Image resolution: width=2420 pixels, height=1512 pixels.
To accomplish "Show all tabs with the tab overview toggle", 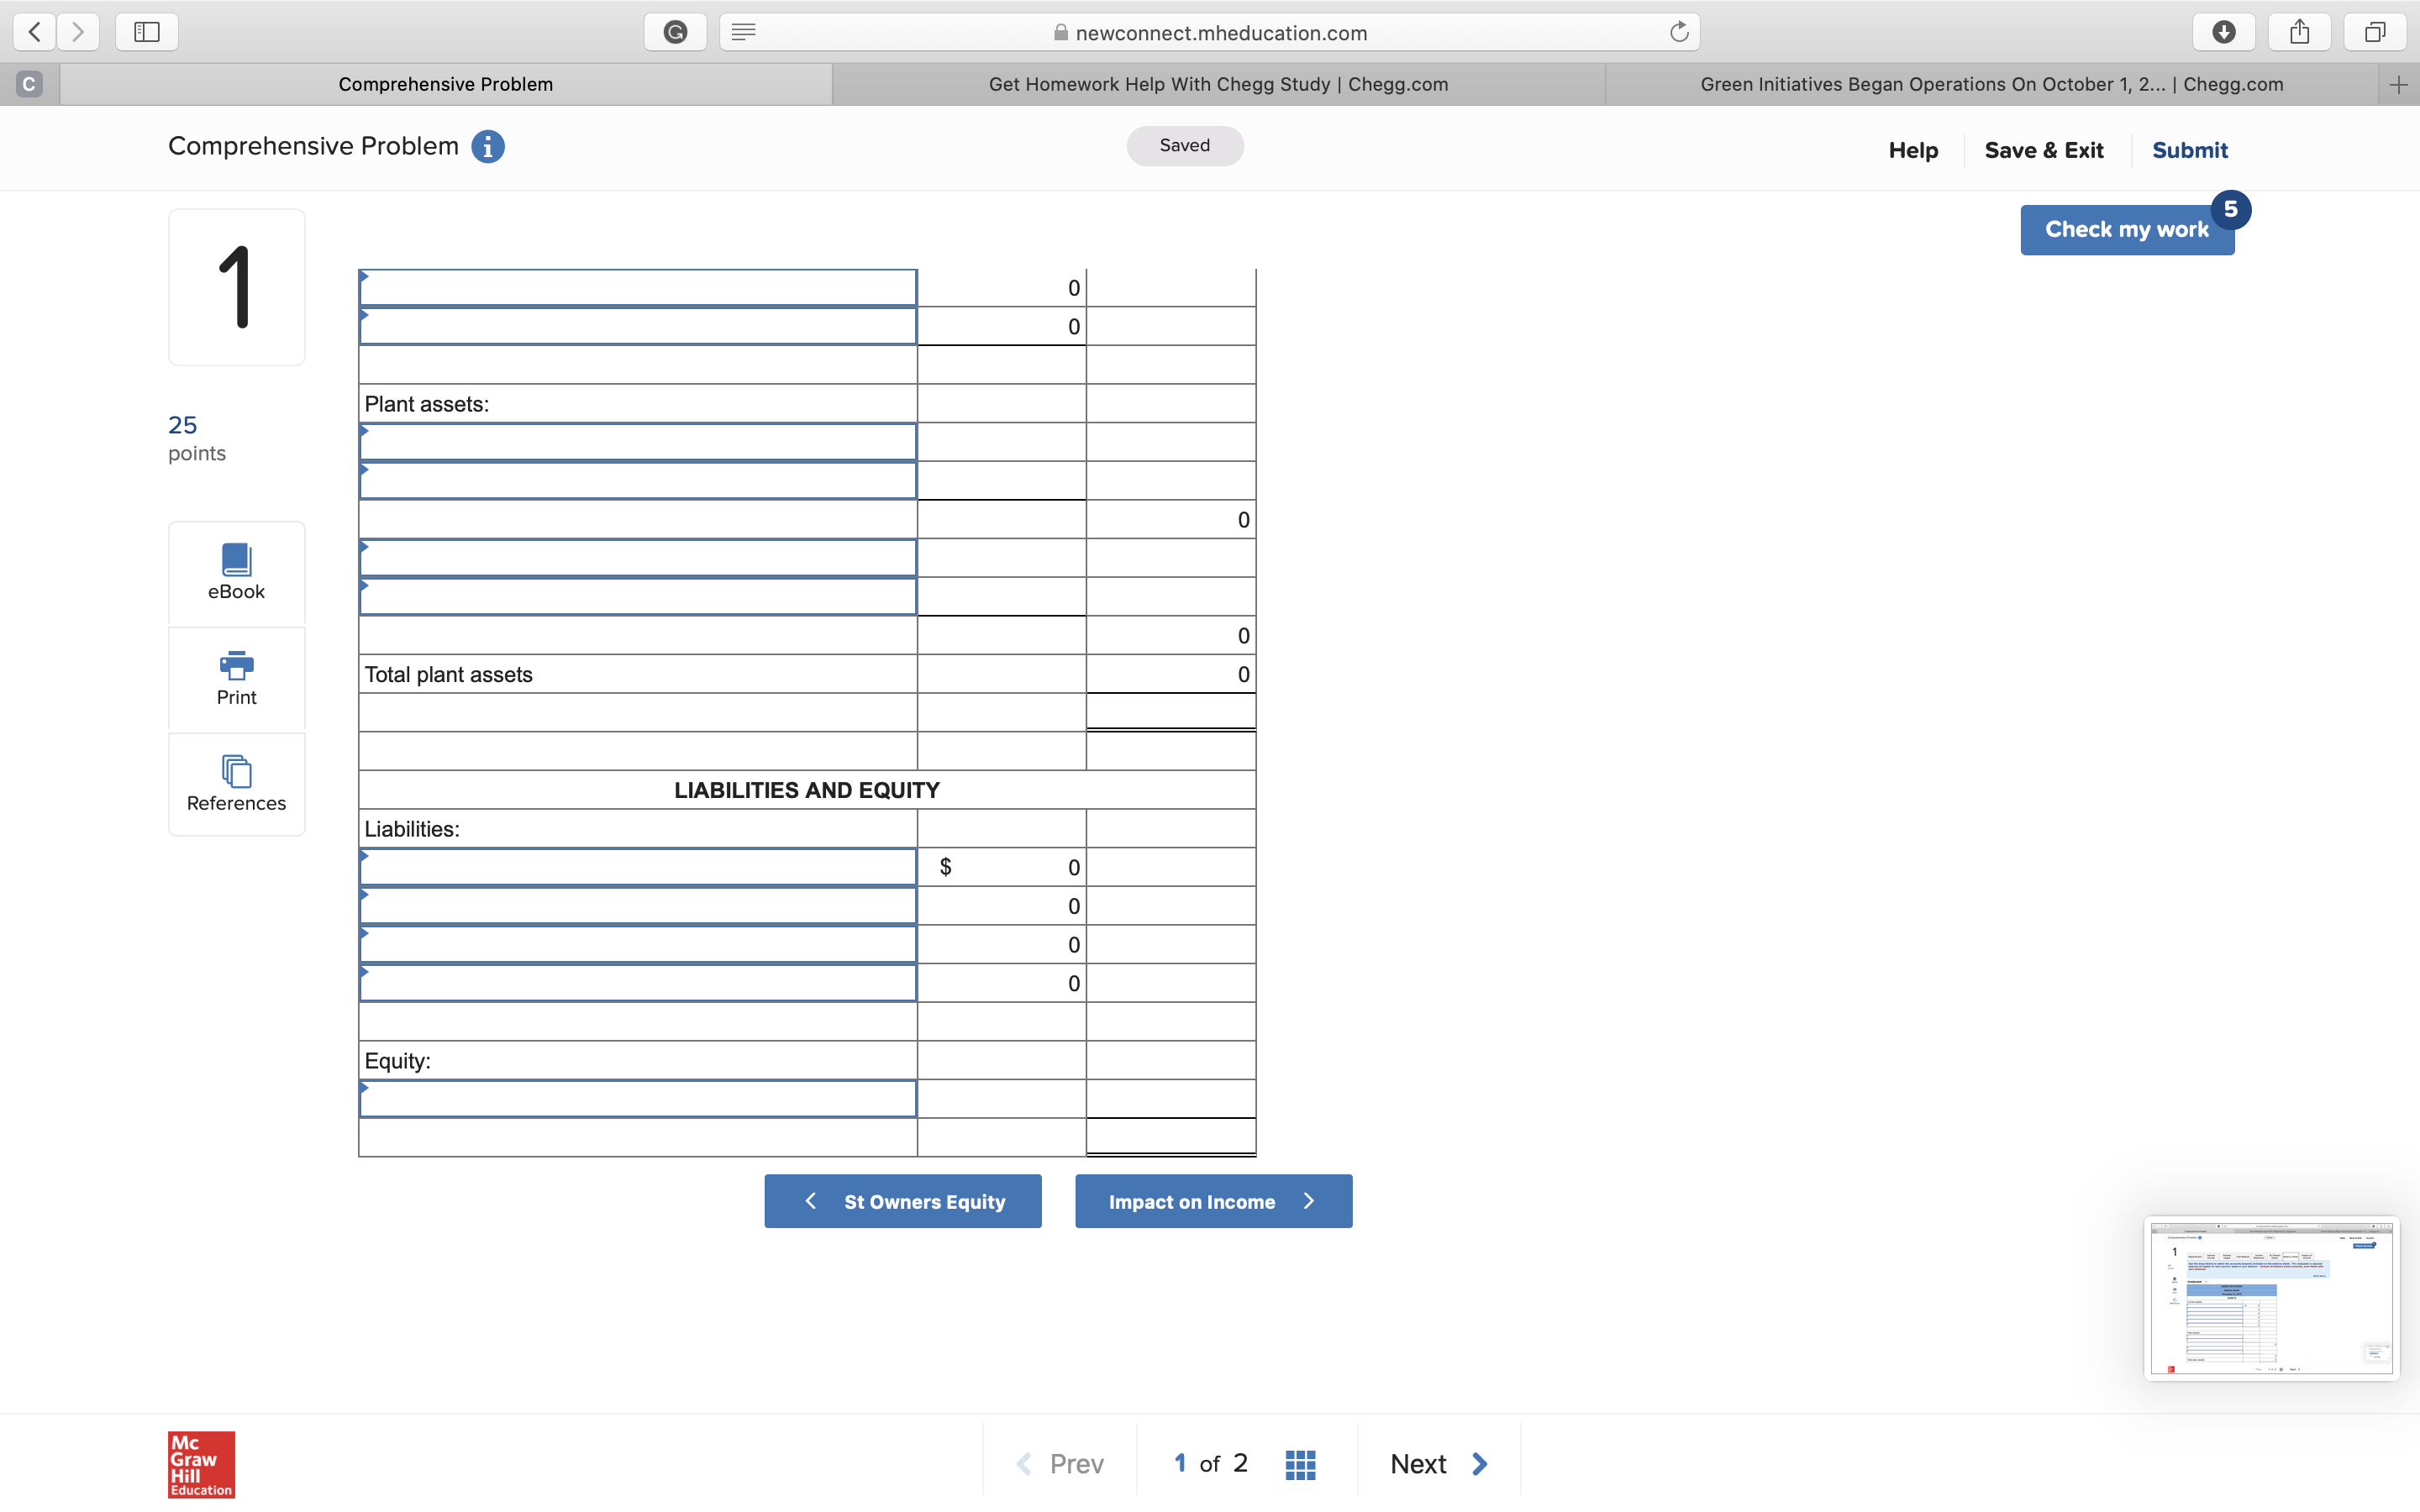I will tap(2374, 31).
